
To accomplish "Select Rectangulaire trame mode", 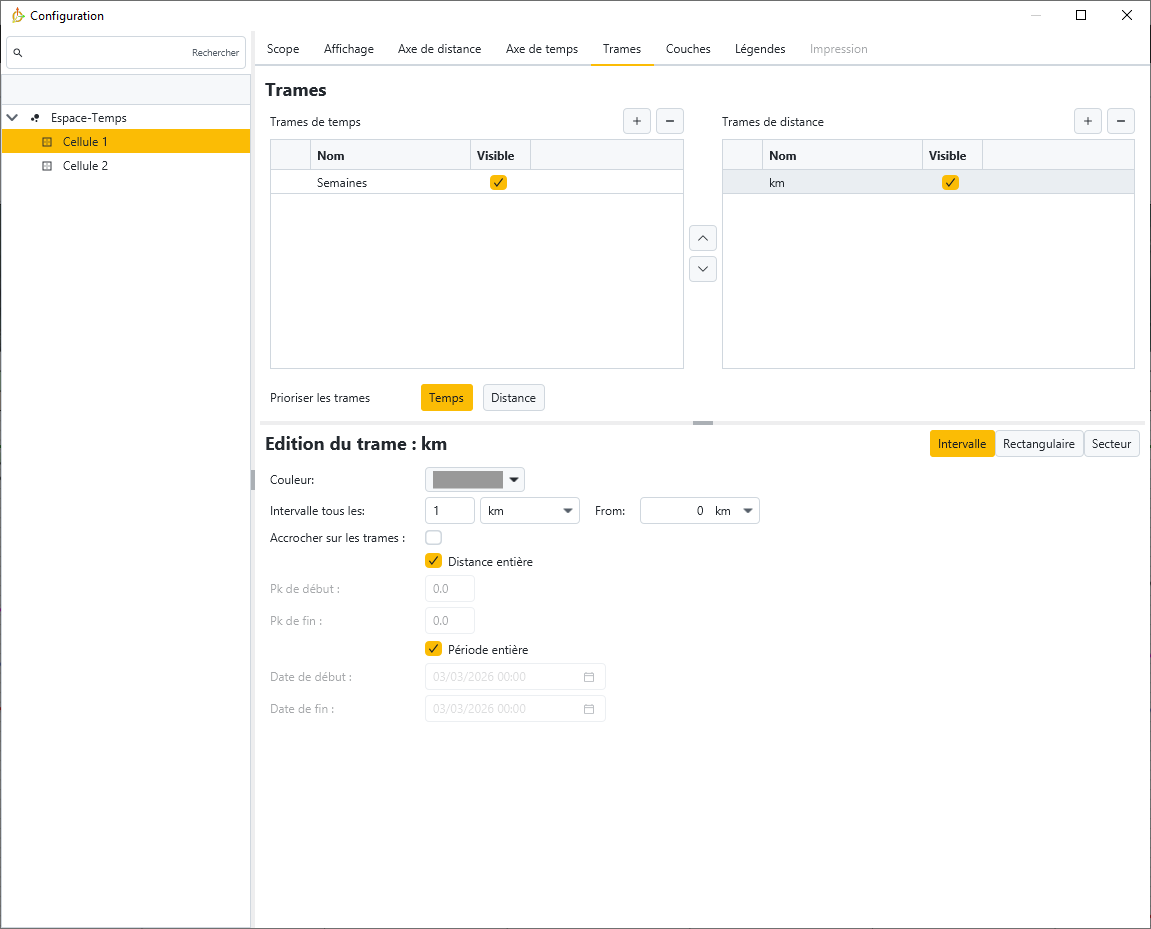I will click(1039, 444).
